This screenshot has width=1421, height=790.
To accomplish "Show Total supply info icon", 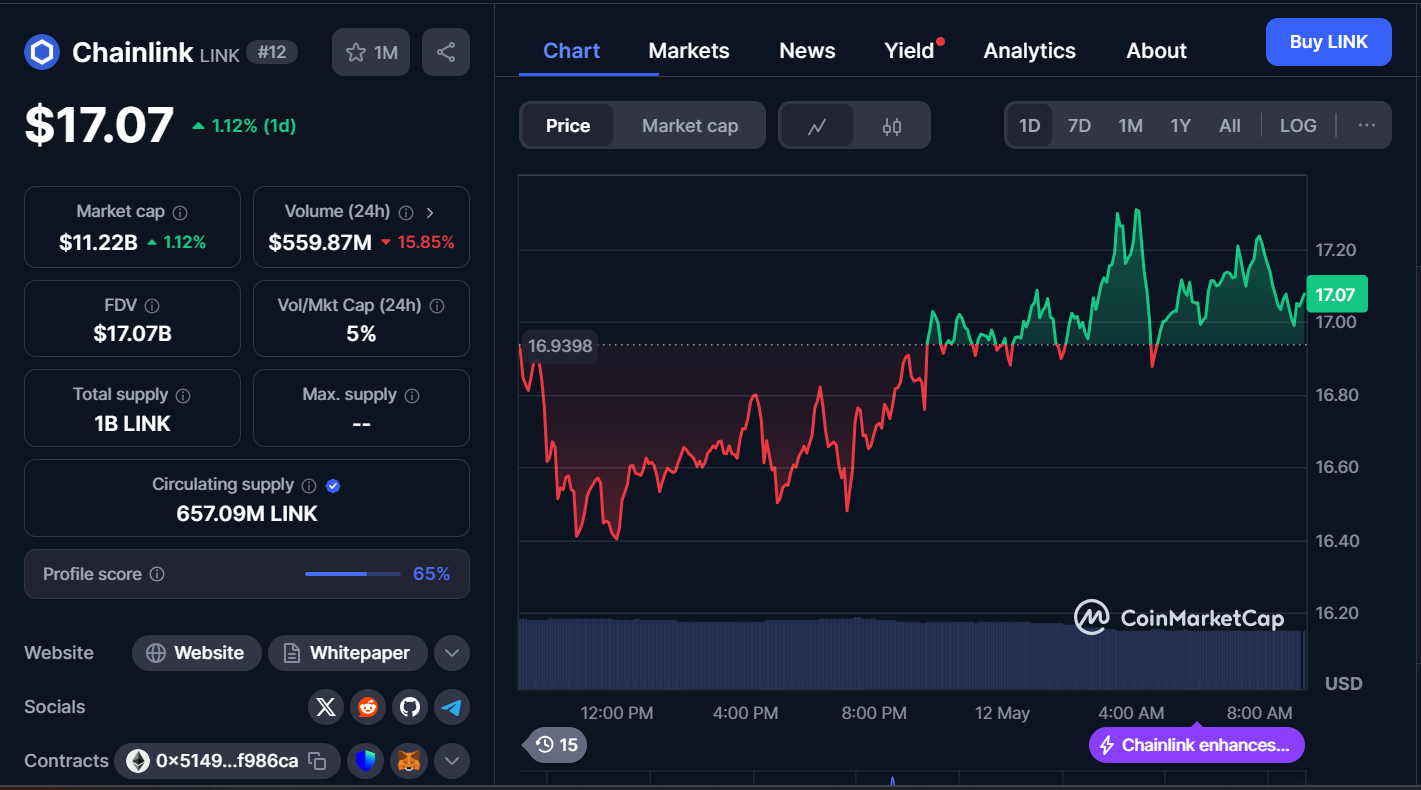I will tap(183, 395).
